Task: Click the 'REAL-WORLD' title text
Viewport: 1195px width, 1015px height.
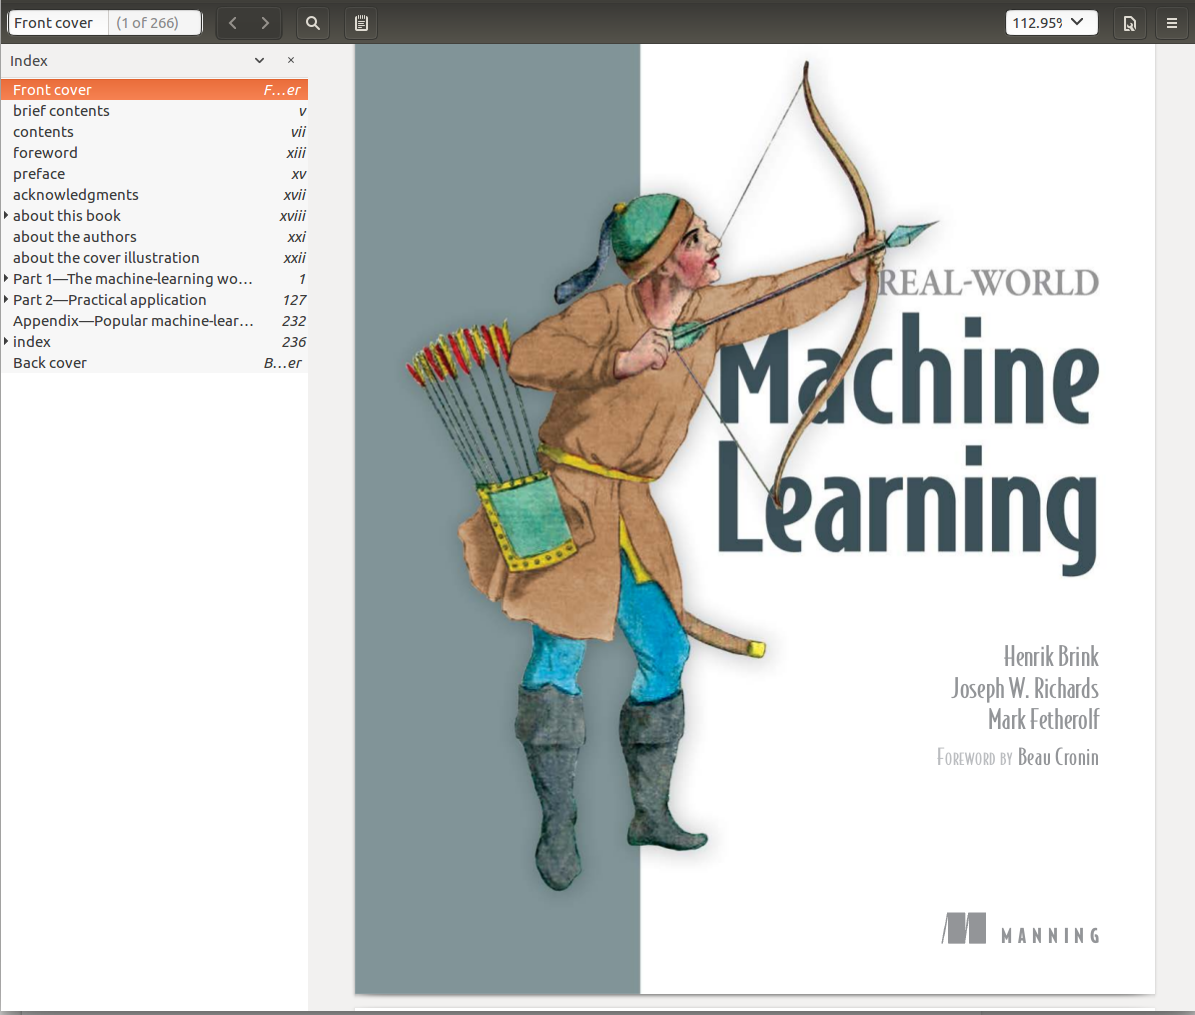Action: tap(988, 283)
